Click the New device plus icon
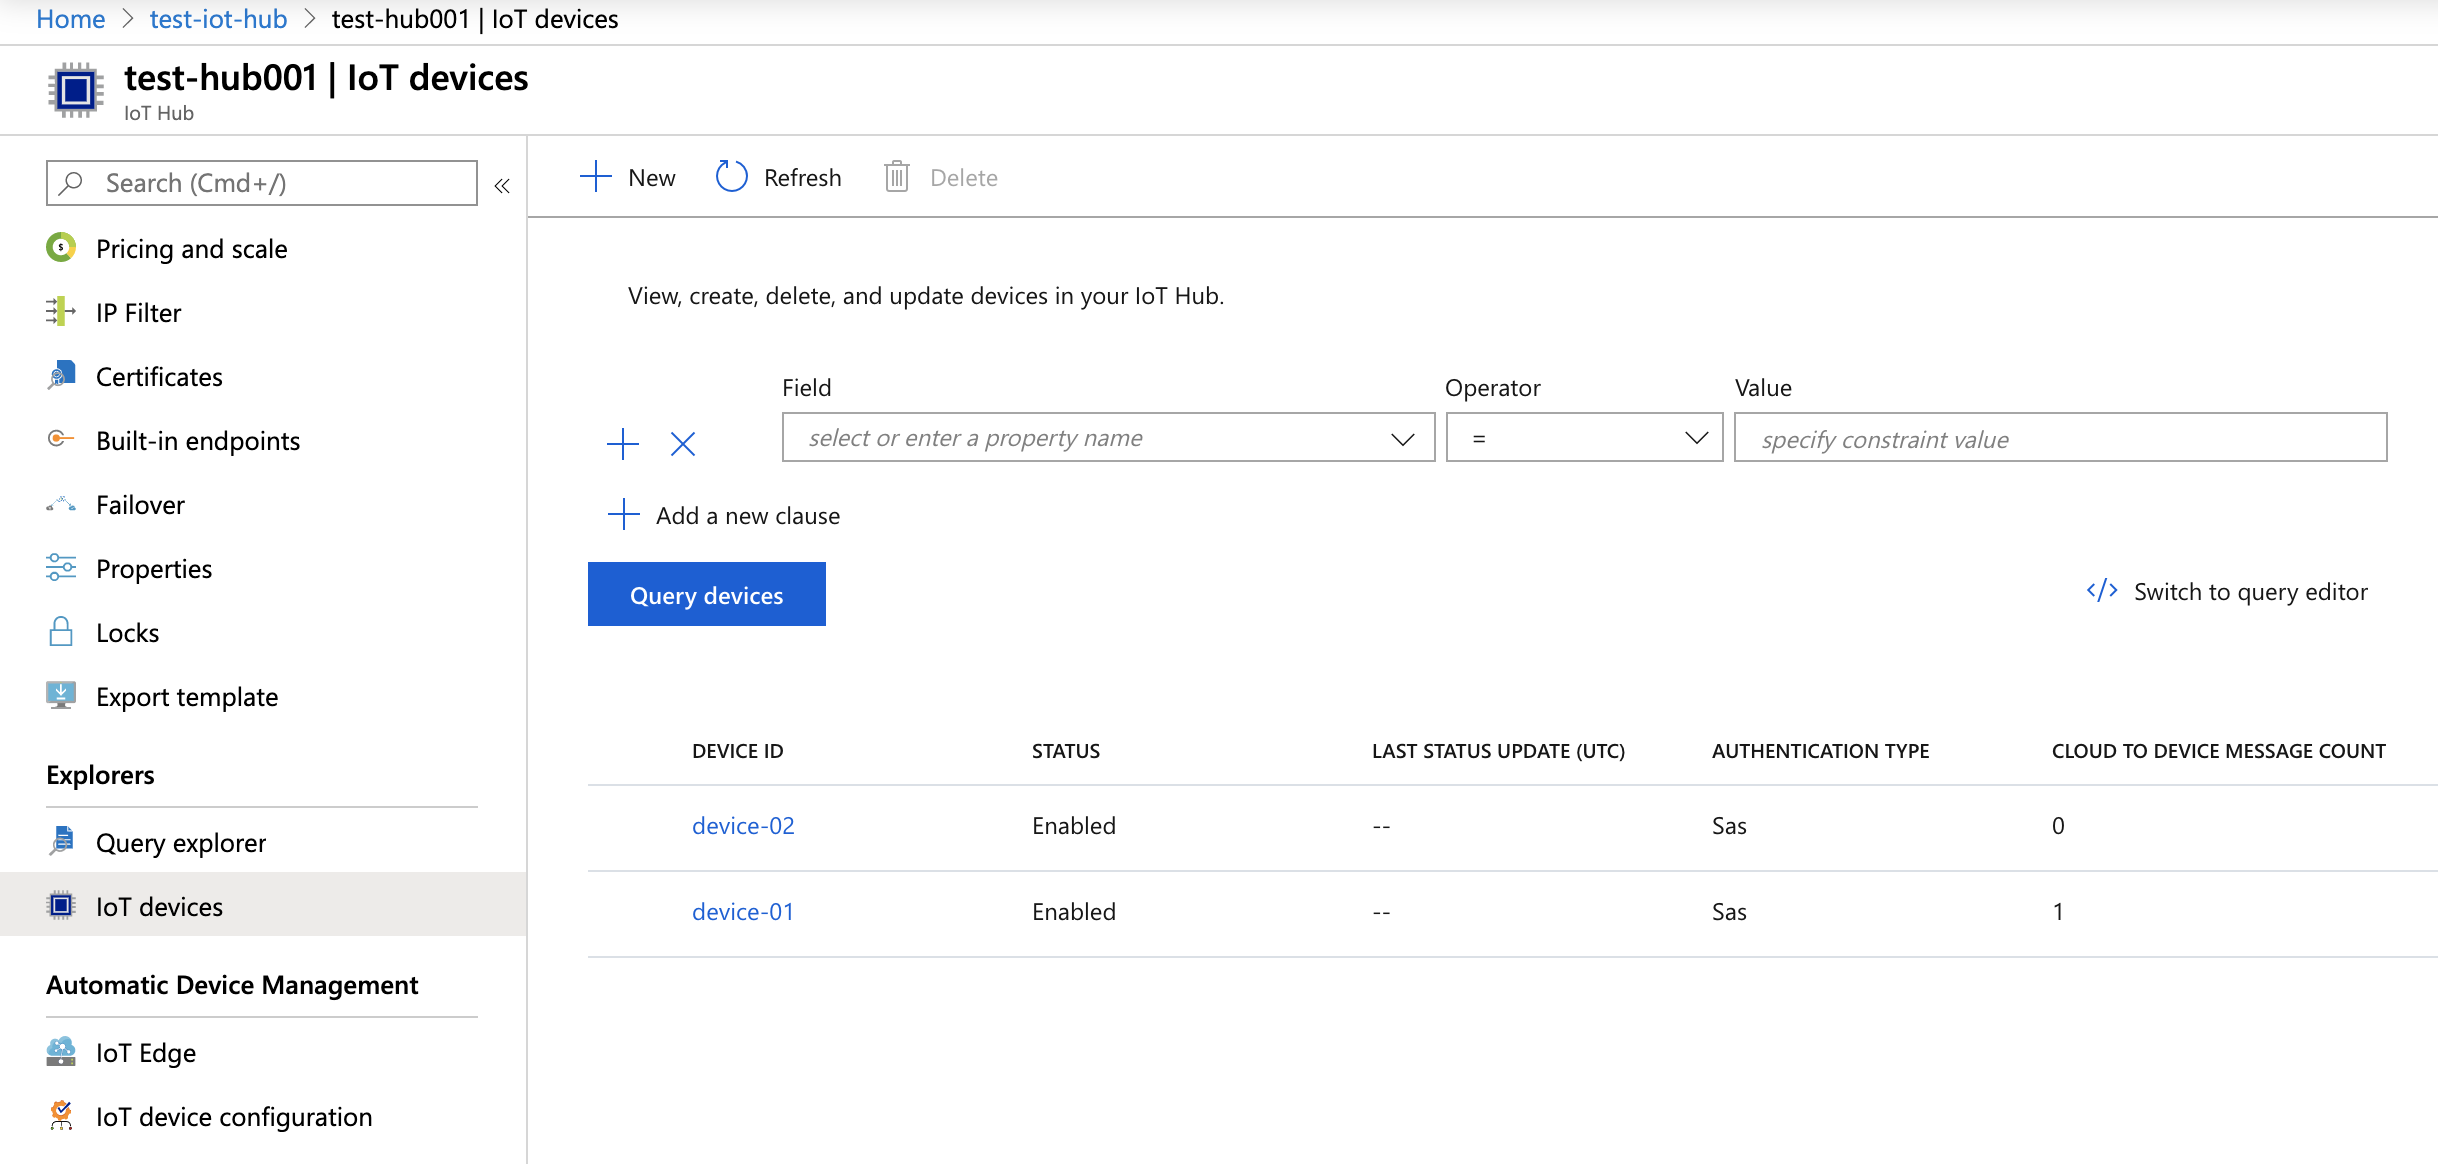 click(595, 177)
